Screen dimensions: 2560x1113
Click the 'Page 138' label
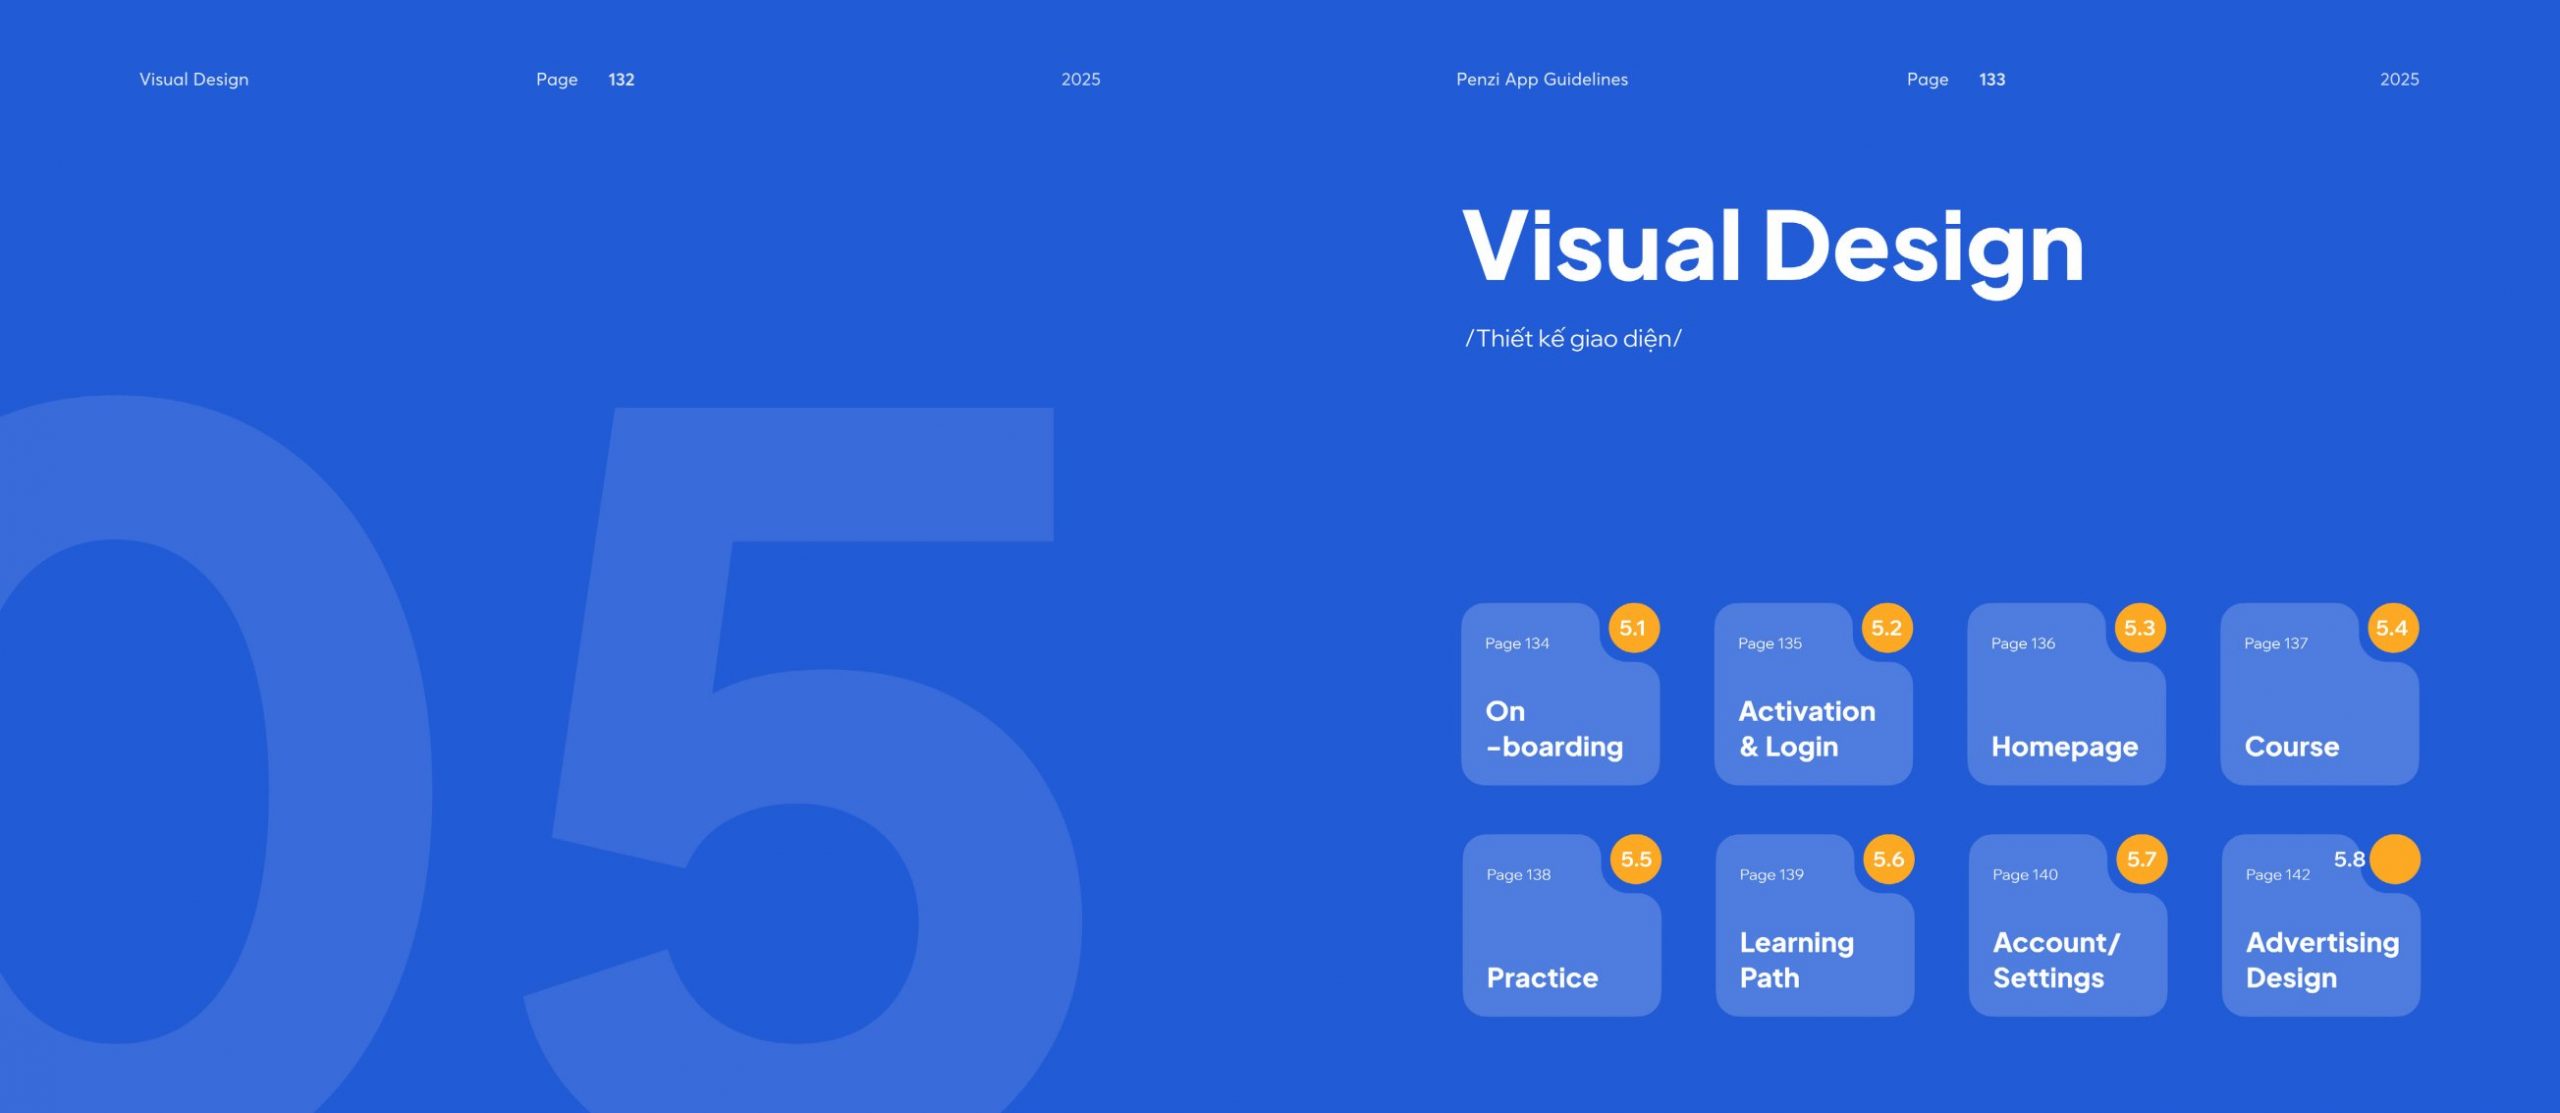pos(1518,874)
